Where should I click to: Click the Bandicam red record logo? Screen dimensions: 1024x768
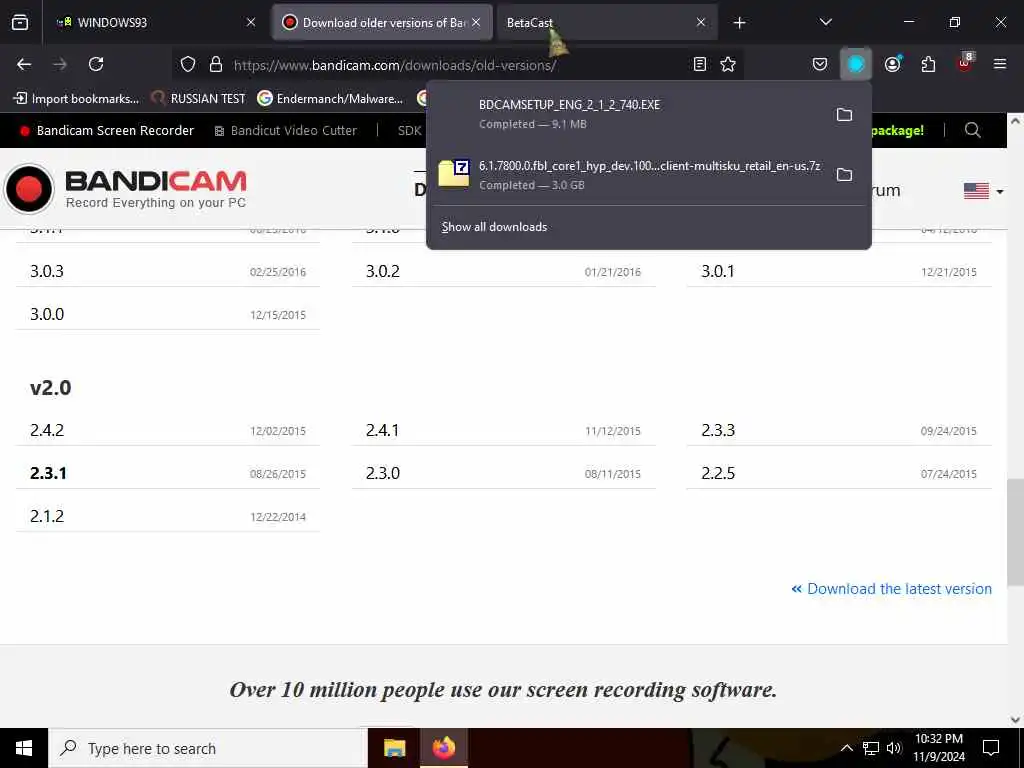click(29, 189)
